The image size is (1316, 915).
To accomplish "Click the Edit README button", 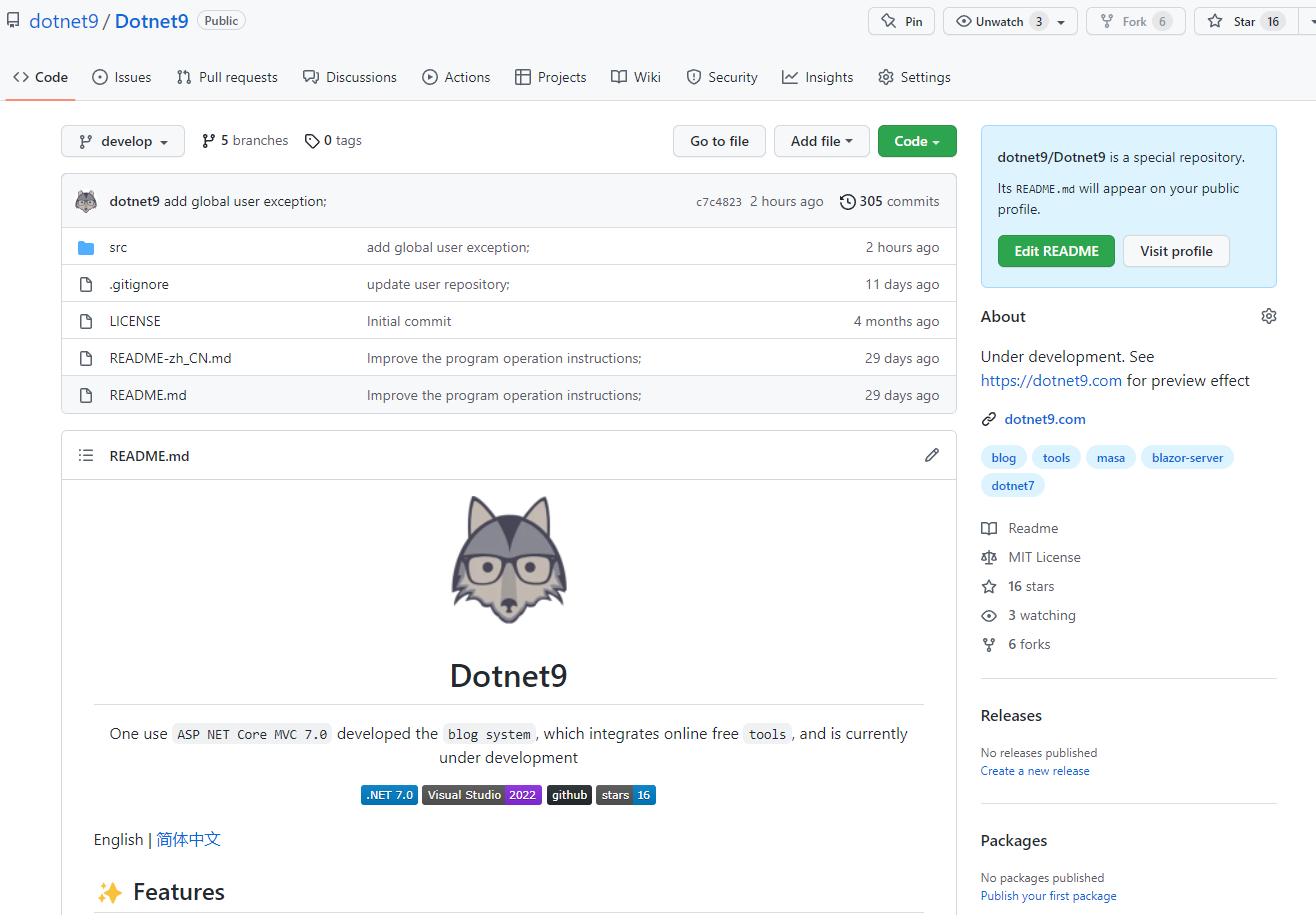I will [1056, 251].
